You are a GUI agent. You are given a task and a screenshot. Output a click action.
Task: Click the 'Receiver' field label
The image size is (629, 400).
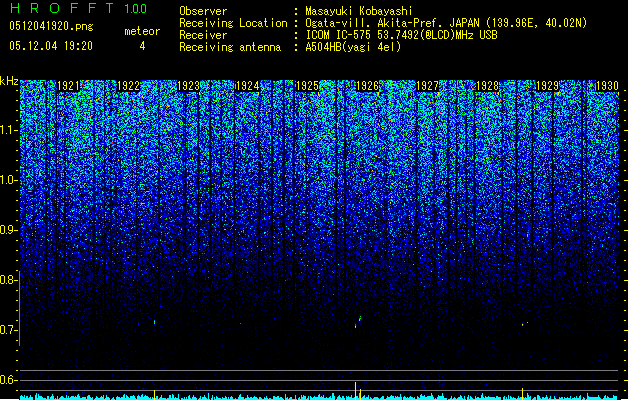pos(203,35)
